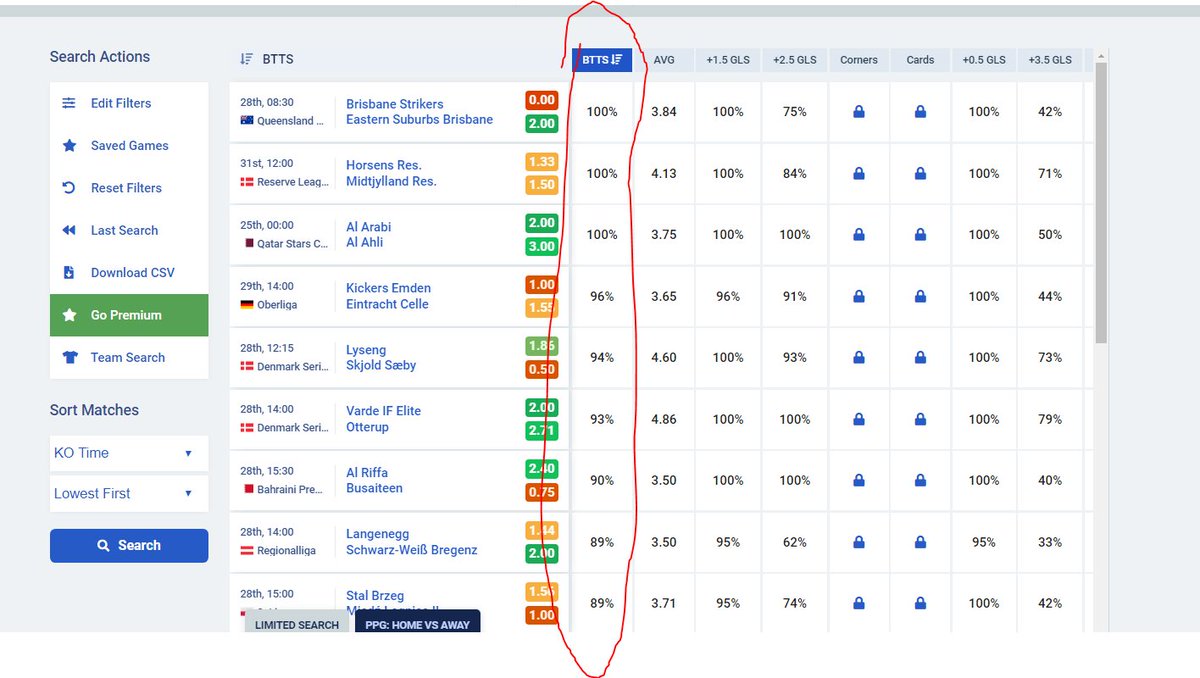The width and height of the screenshot is (1200, 678).
Task: Click the Corners lock icon for Kickers Emden
Action: tap(859, 297)
